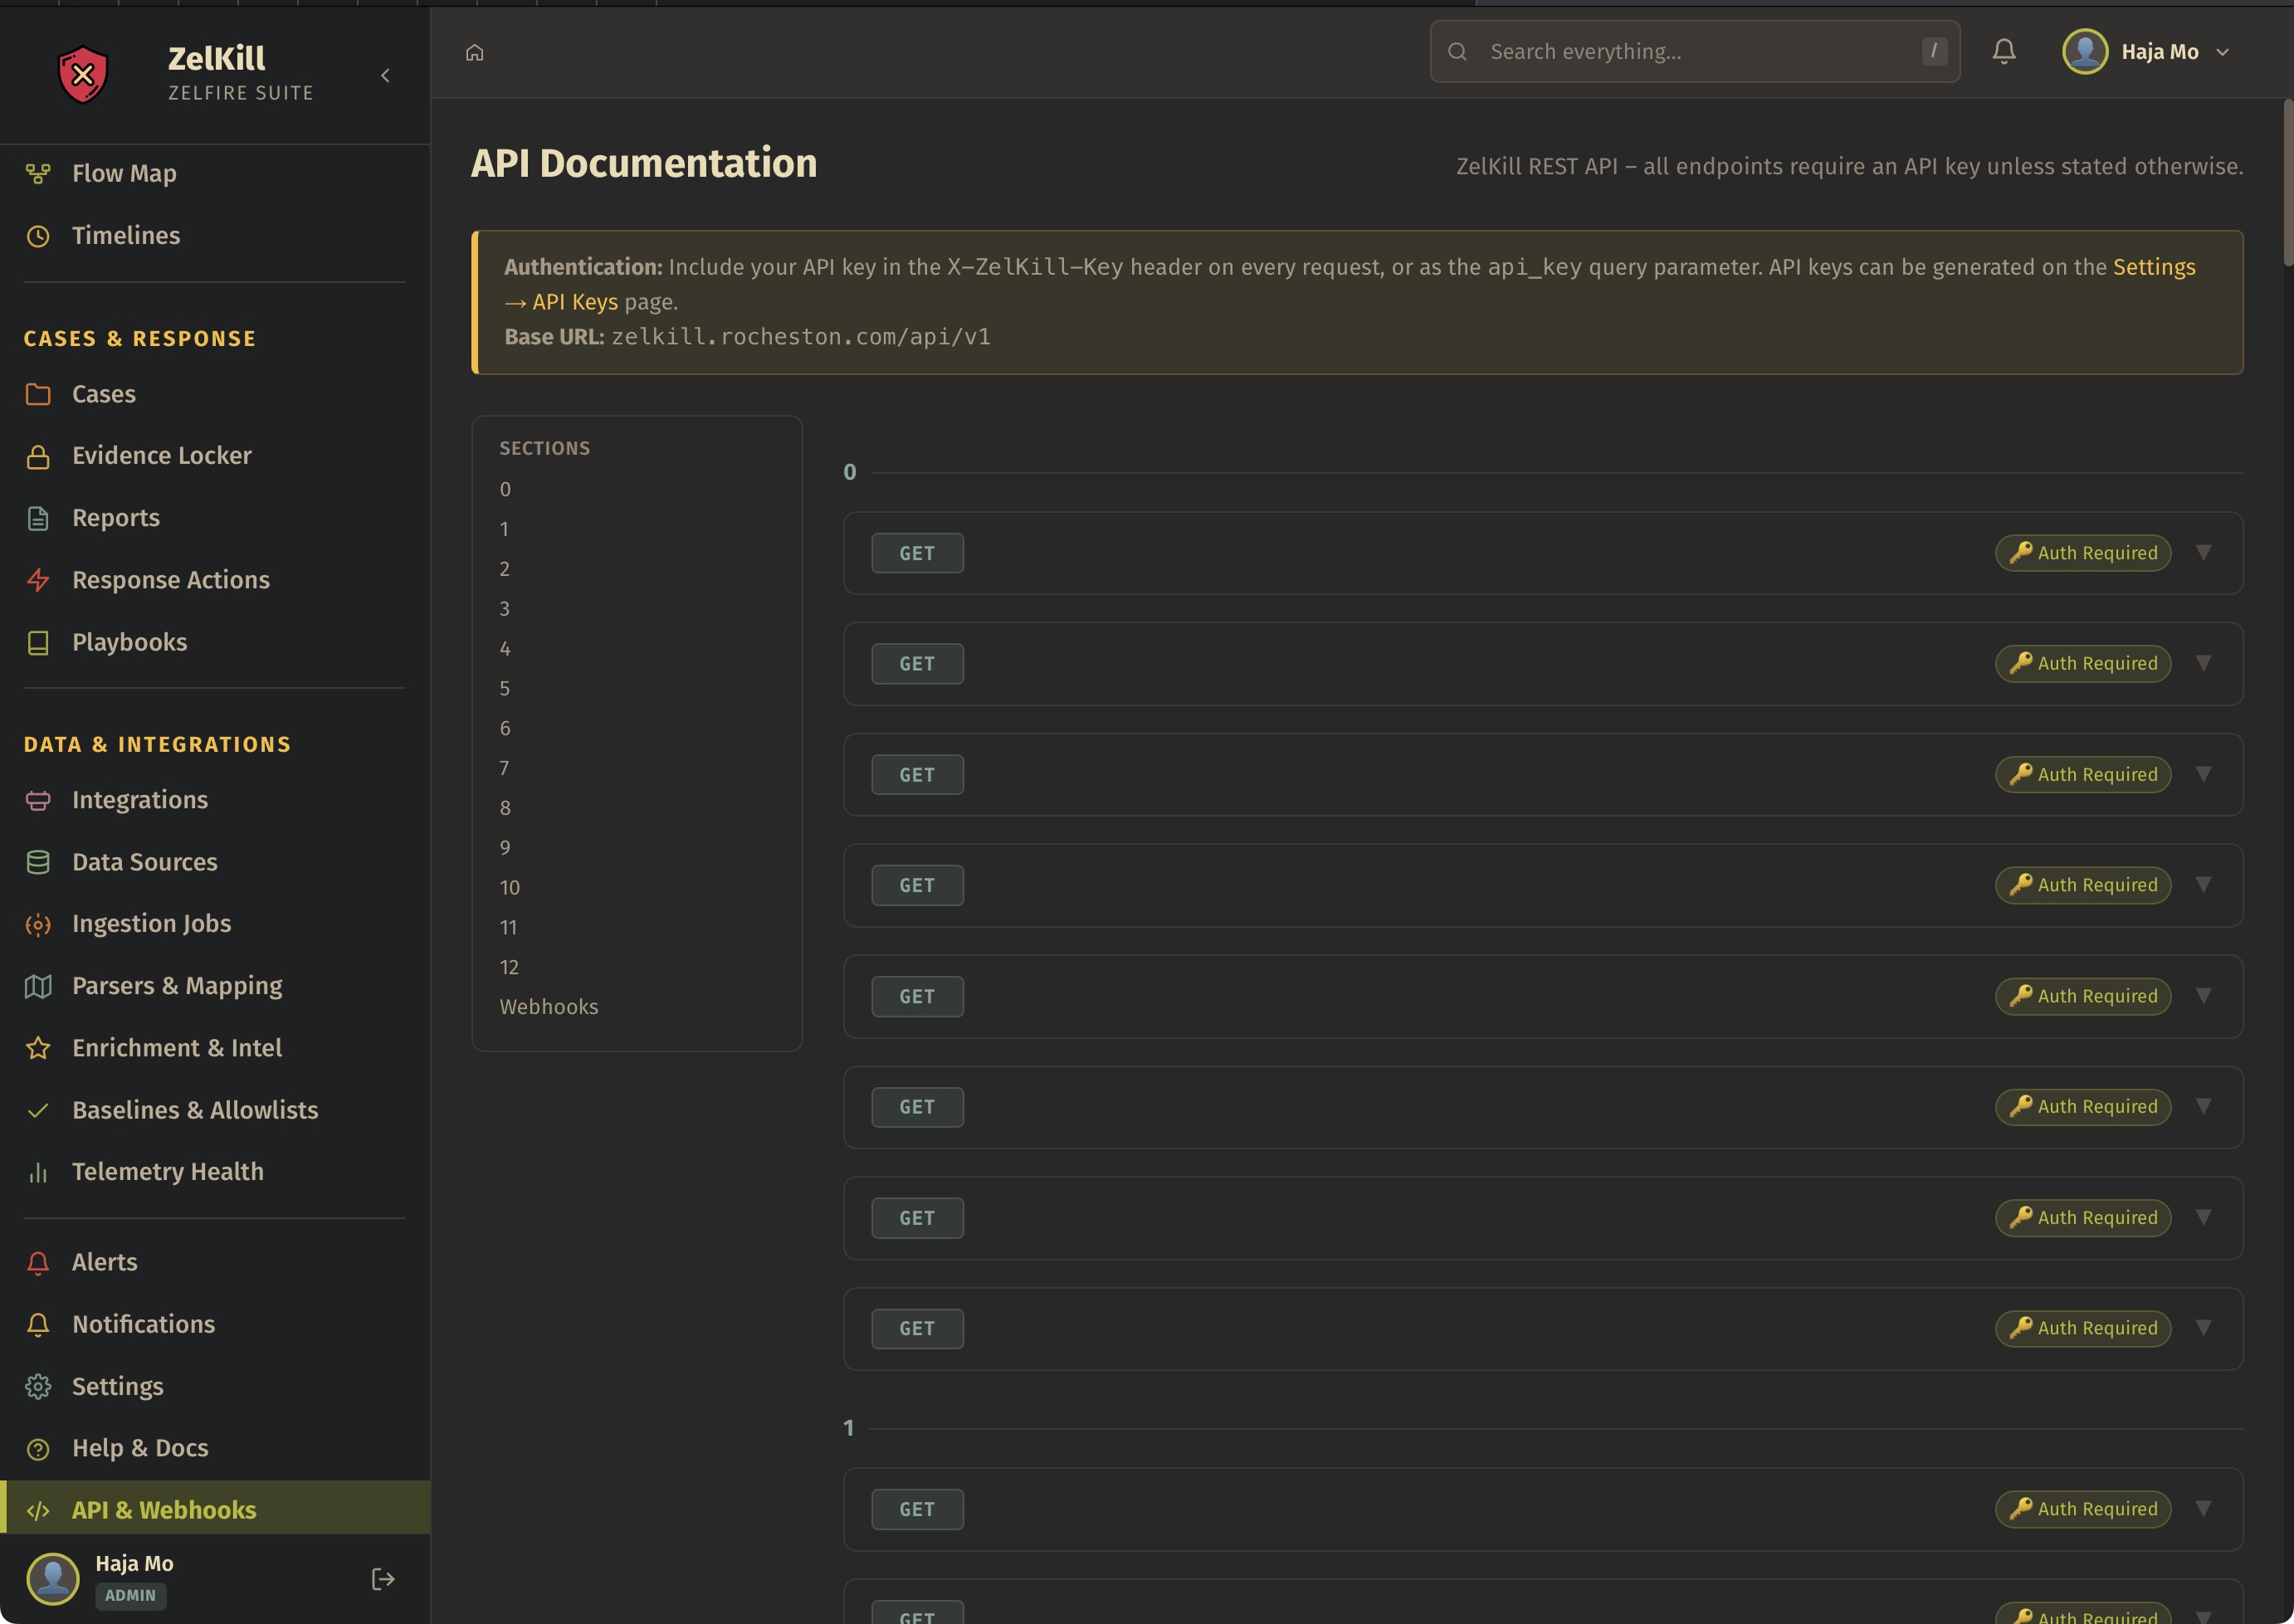The height and width of the screenshot is (1624, 2294).
Task: Select the Playbooks menu item
Action: pyautogui.click(x=129, y=642)
